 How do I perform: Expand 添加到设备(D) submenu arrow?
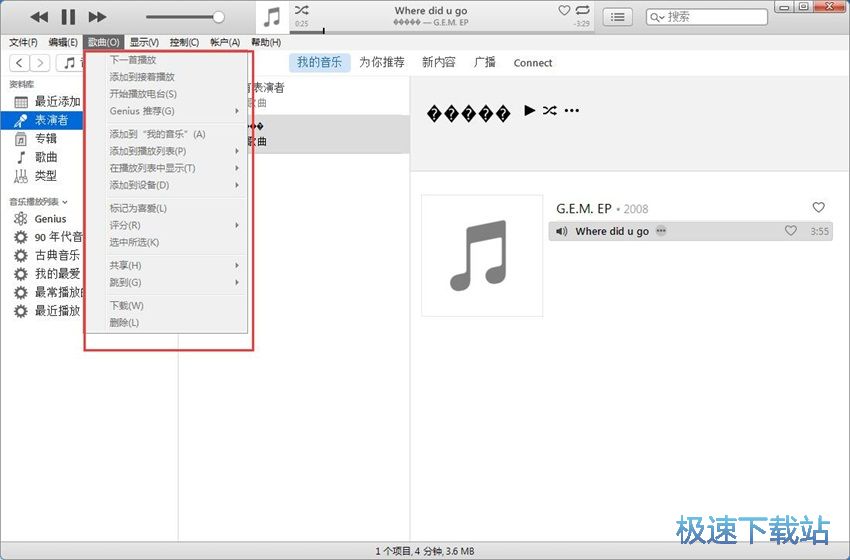[237, 185]
